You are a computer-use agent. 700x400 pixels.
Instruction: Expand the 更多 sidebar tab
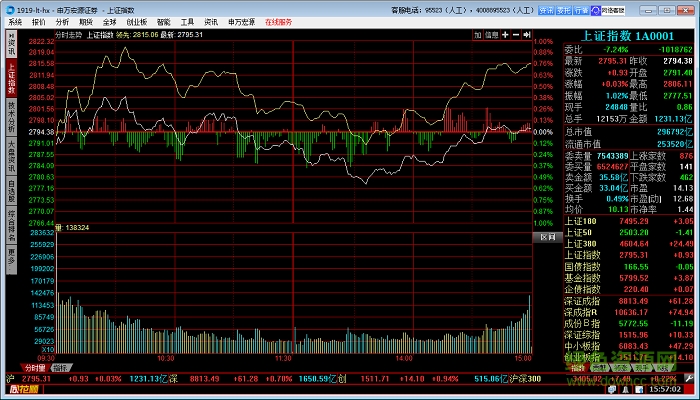[11, 260]
